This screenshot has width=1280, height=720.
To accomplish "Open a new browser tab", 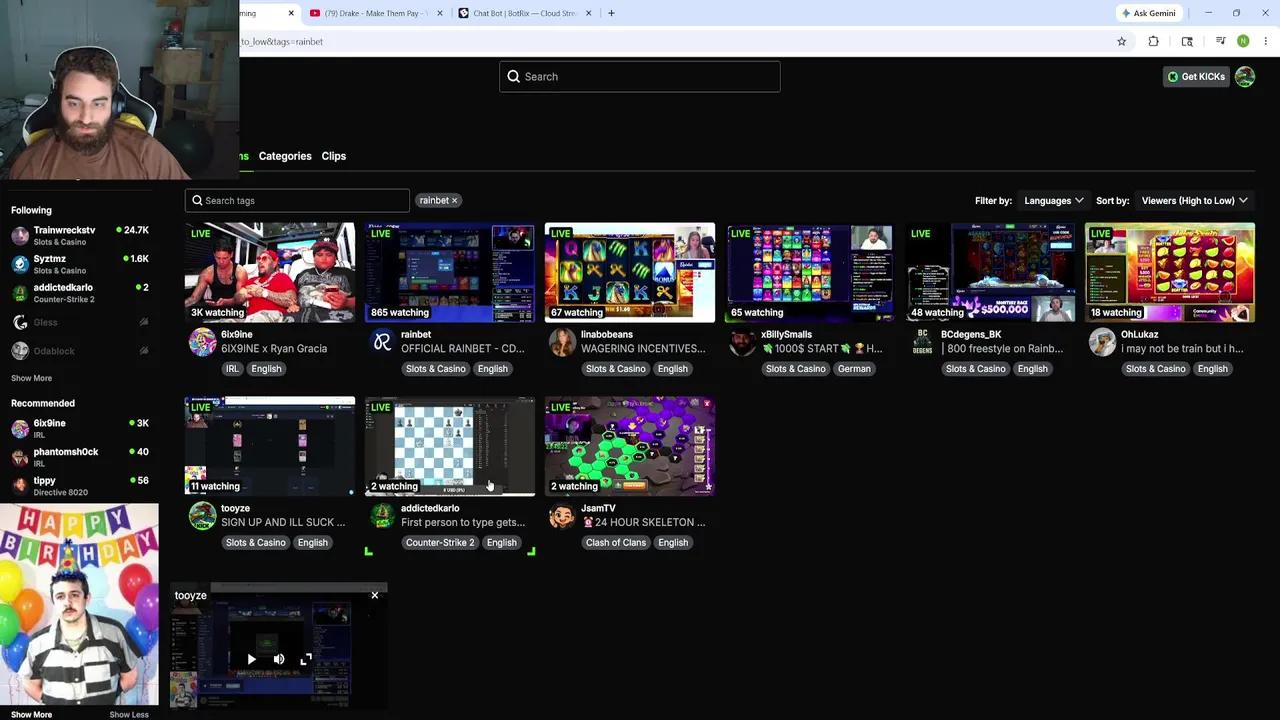I will (611, 13).
